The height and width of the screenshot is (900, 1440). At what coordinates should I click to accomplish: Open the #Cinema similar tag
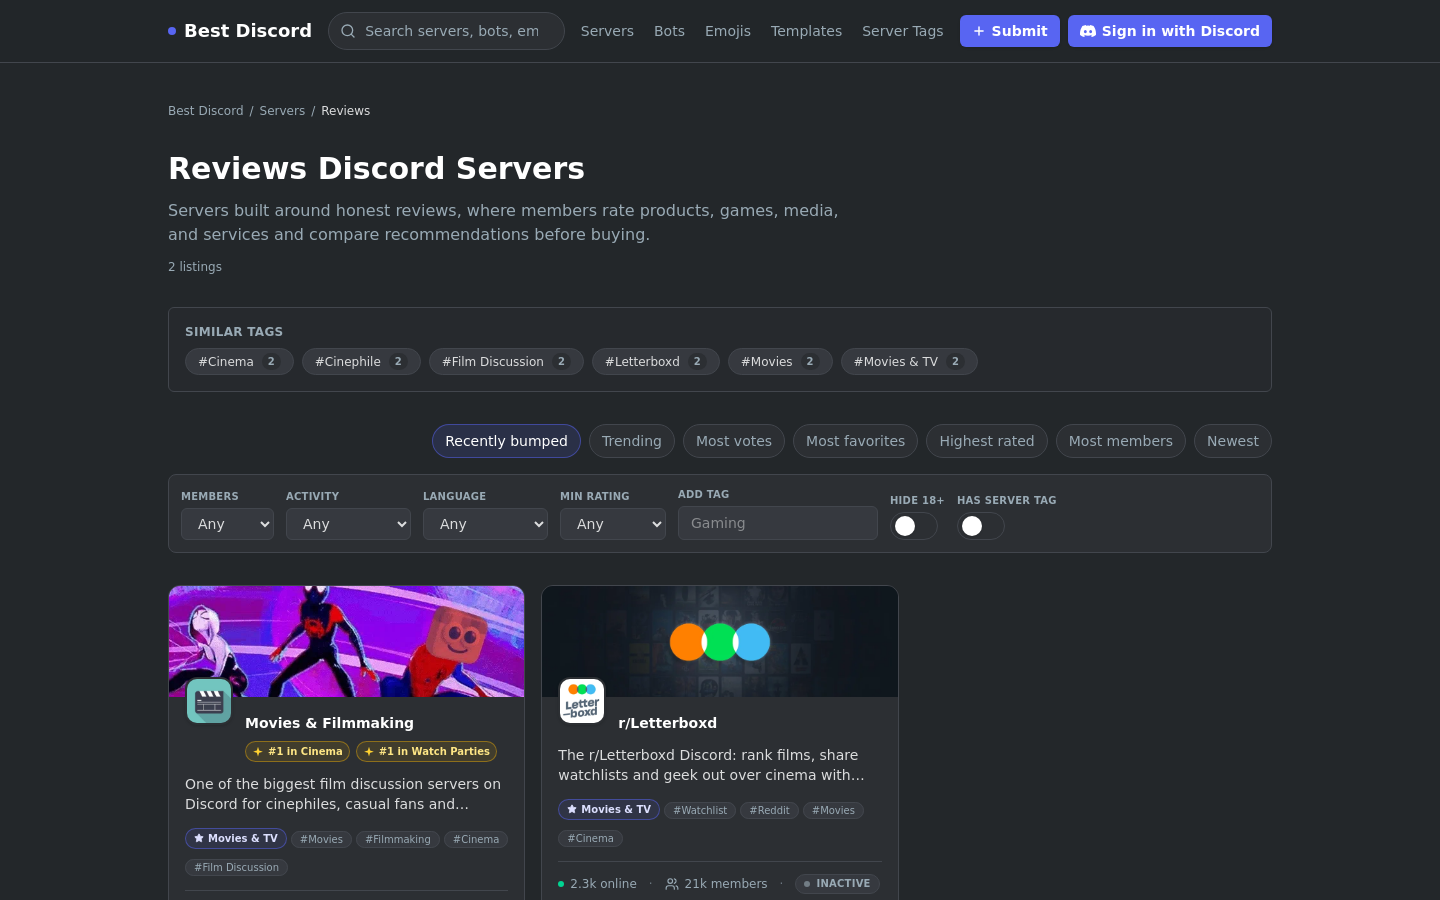[x=239, y=362]
